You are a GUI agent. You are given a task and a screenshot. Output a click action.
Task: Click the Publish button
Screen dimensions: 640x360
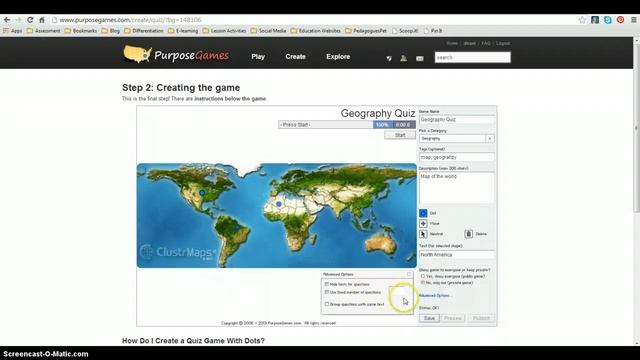481,318
